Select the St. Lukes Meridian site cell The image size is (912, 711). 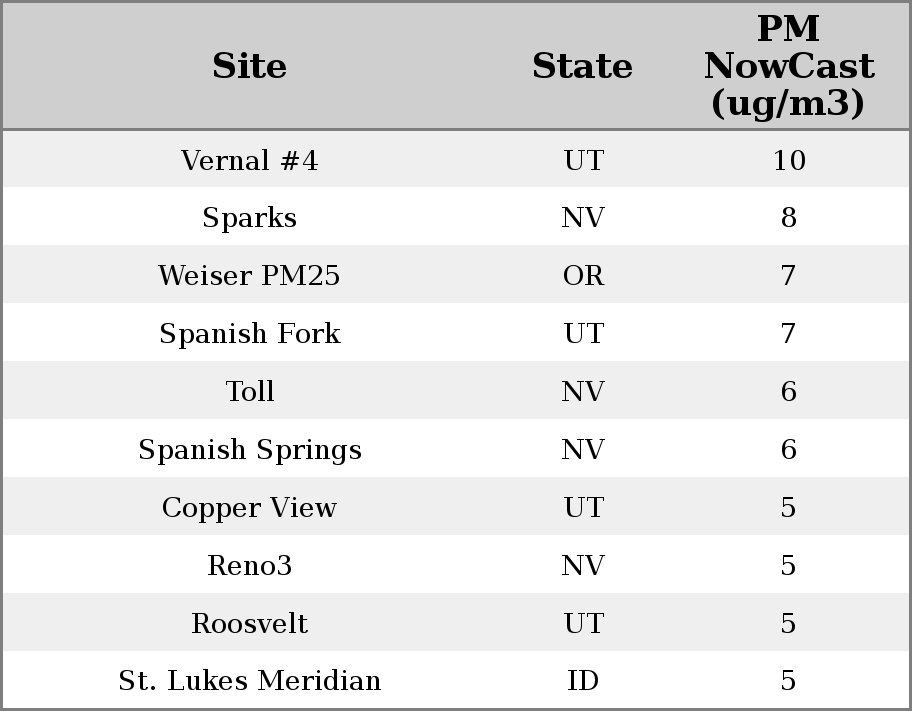(x=249, y=681)
